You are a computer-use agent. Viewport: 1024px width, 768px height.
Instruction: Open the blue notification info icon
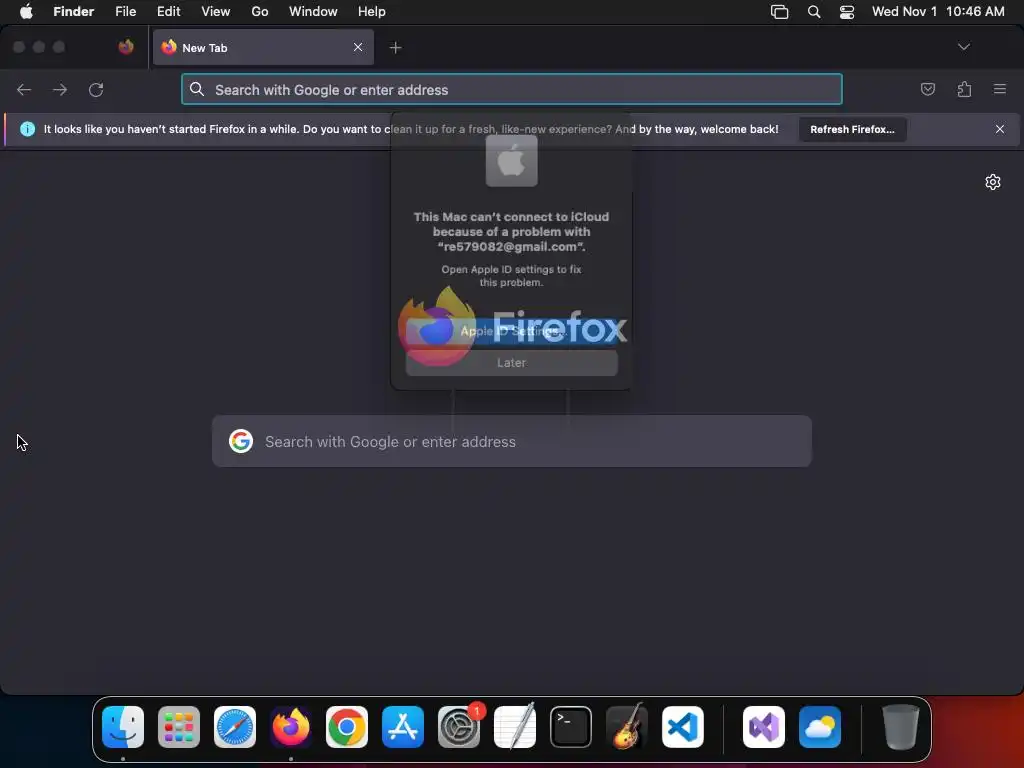(27, 129)
